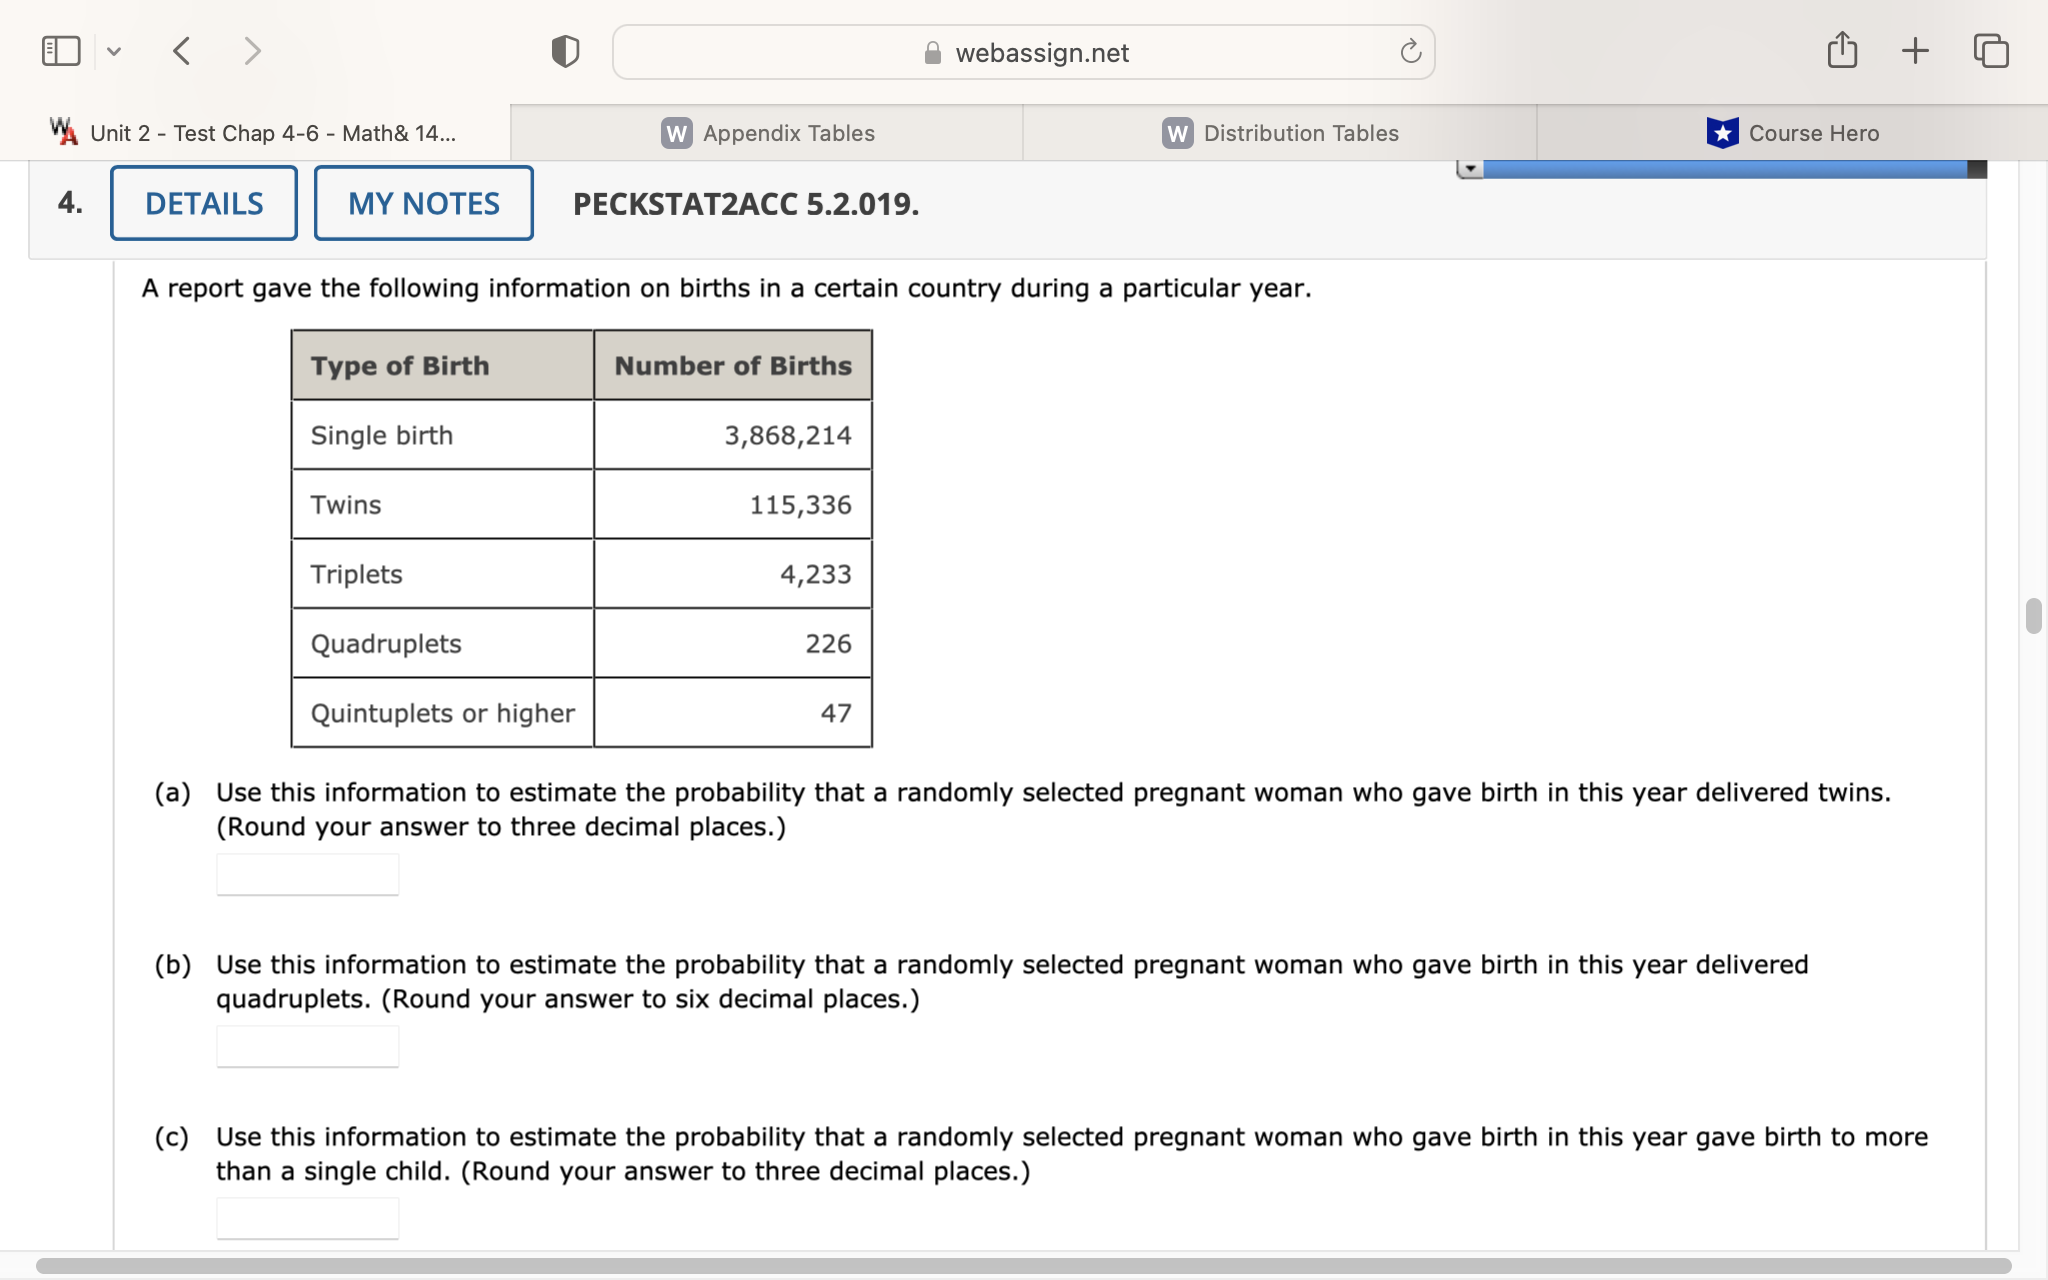The height and width of the screenshot is (1280, 2048).
Task: Open the privacy shield report
Action: pos(565,51)
